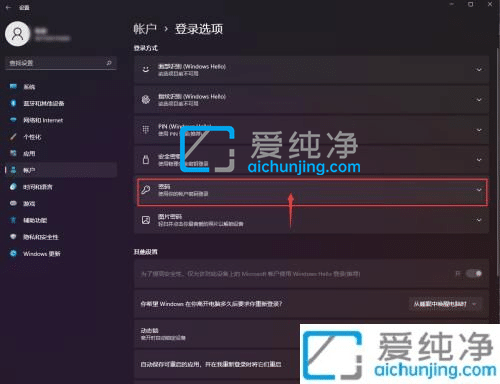
Task: Click the person icon beside 帐户 in the sidebar
Action: coord(13,170)
